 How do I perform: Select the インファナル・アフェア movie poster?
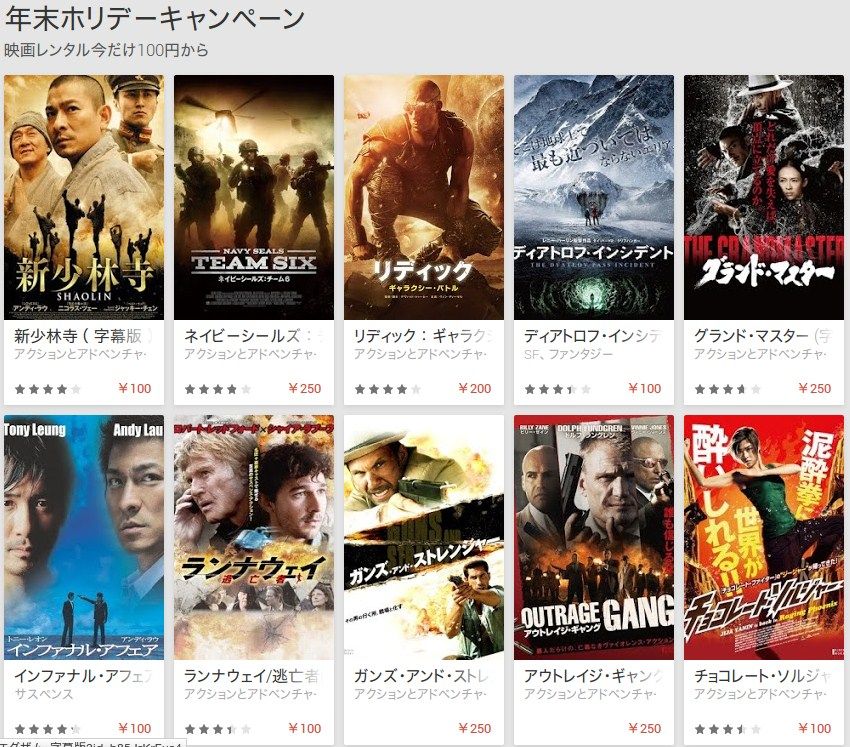click(84, 537)
